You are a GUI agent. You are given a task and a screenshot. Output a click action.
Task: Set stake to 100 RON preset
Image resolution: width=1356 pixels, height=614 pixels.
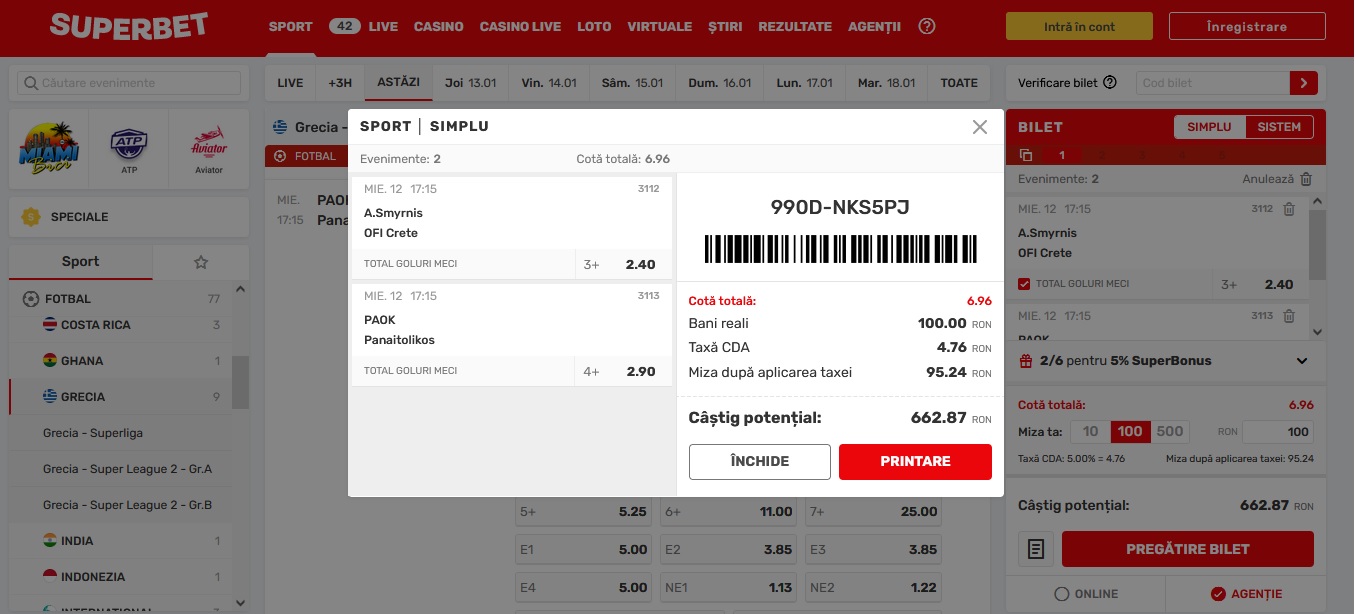tap(1130, 432)
